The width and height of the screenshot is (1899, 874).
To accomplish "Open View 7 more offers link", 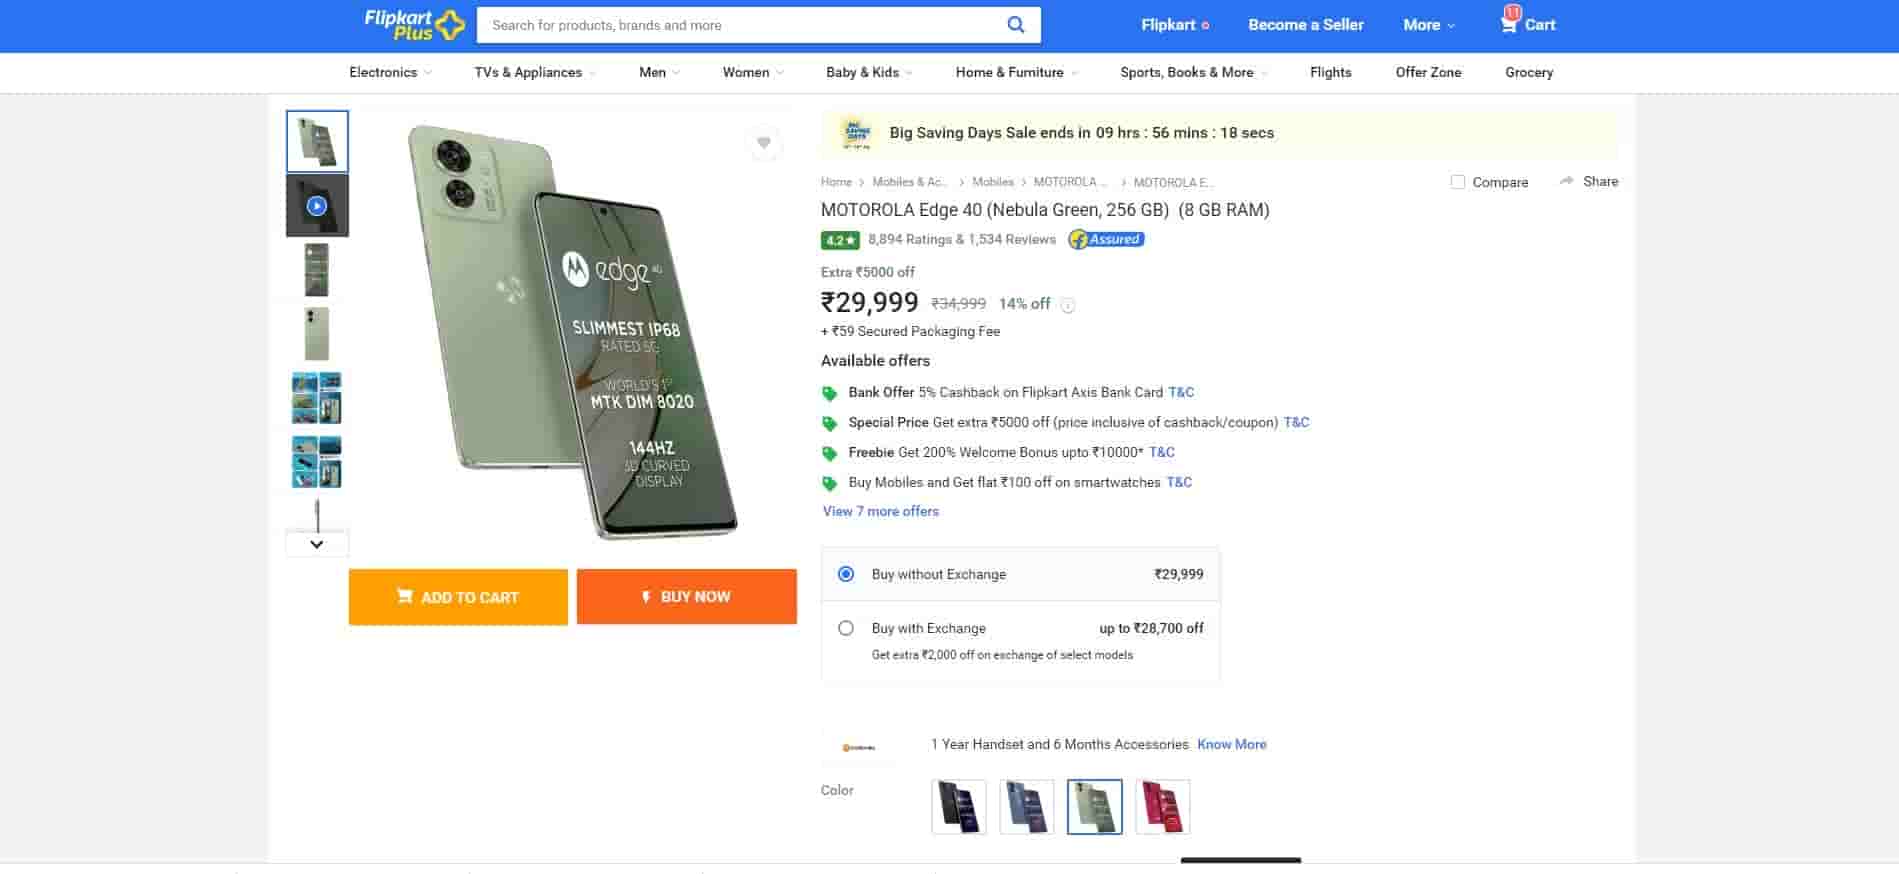I will [x=881, y=511].
